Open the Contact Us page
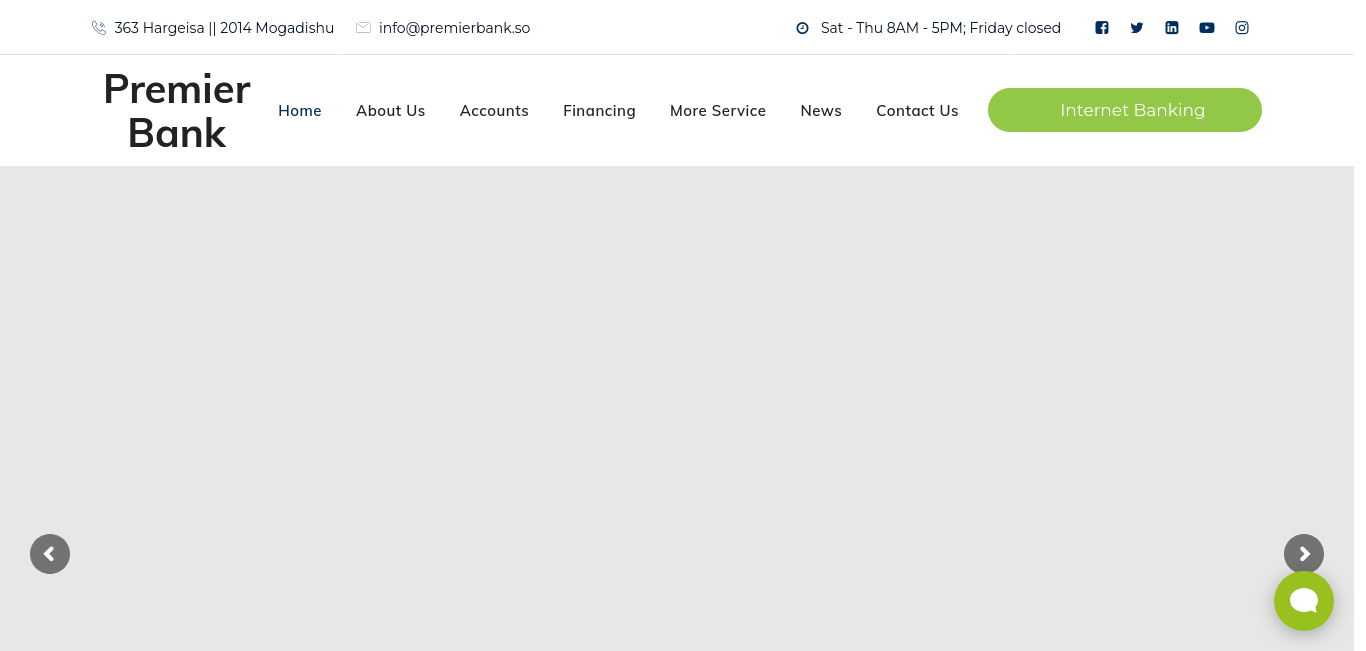 point(917,111)
